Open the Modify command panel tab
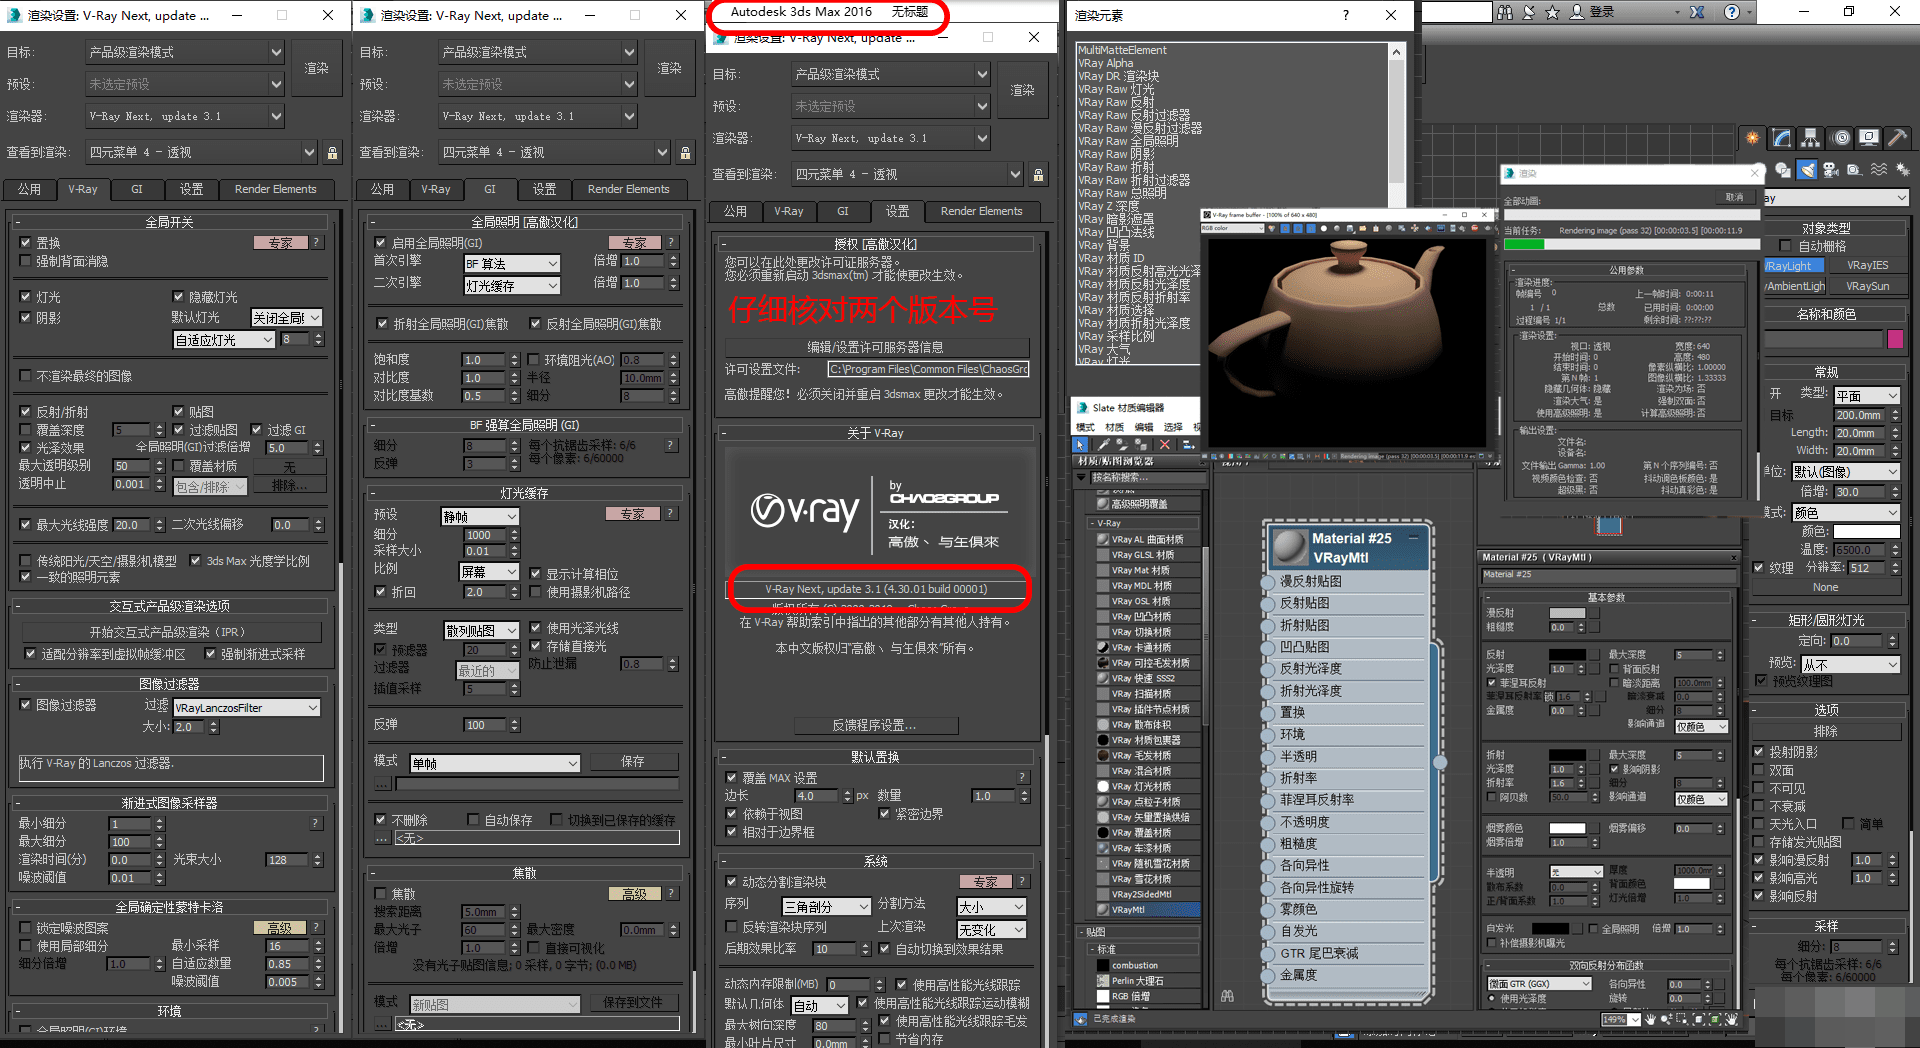The height and width of the screenshot is (1048, 1920). [x=1781, y=138]
